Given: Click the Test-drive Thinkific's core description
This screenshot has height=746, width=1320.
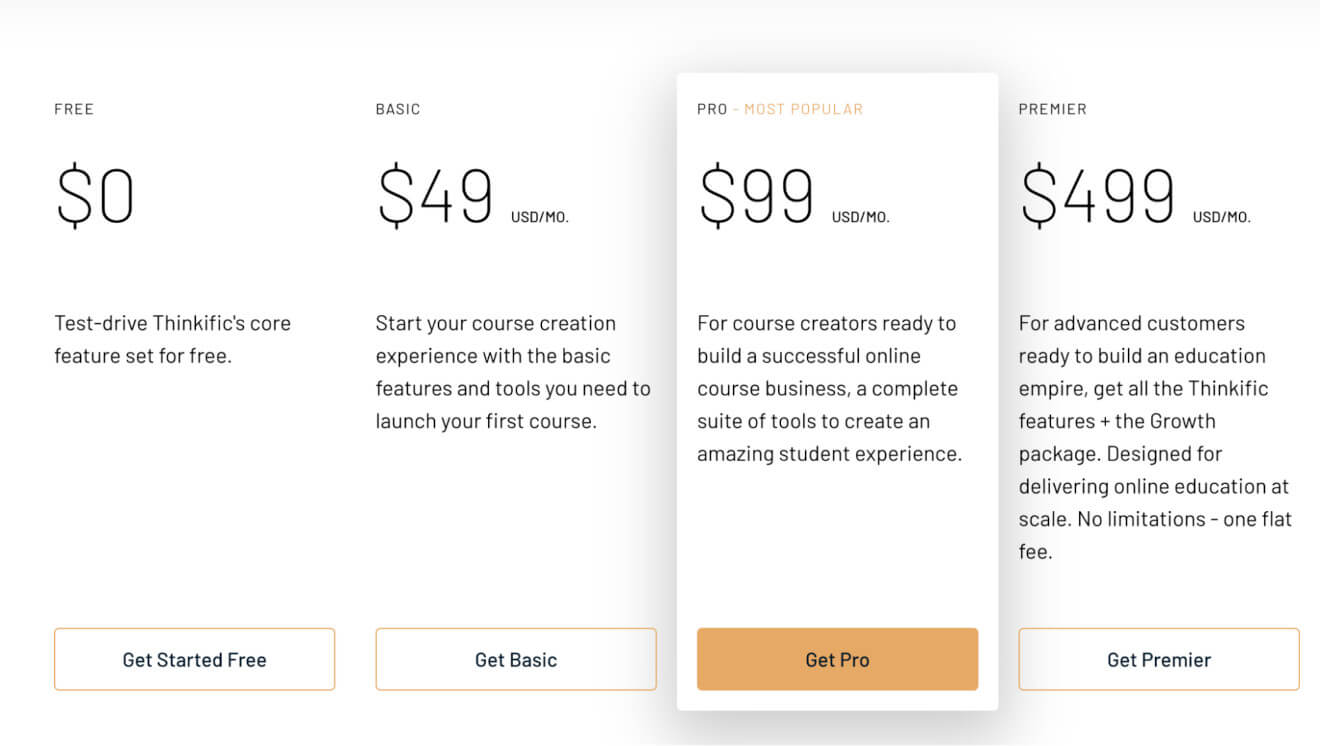Looking at the screenshot, I should [173, 339].
